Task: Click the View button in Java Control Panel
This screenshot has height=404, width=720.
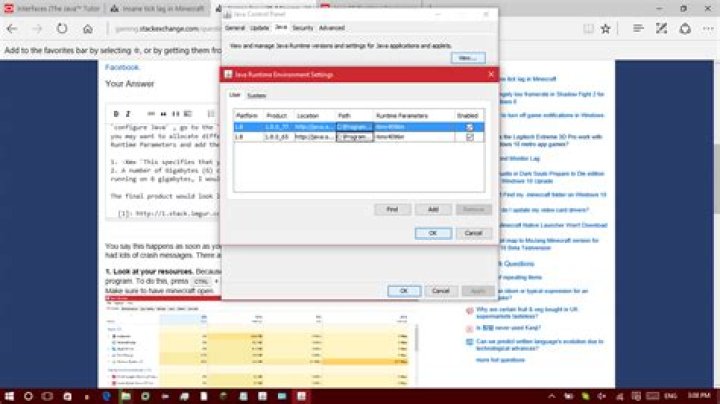Action: coord(468,58)
